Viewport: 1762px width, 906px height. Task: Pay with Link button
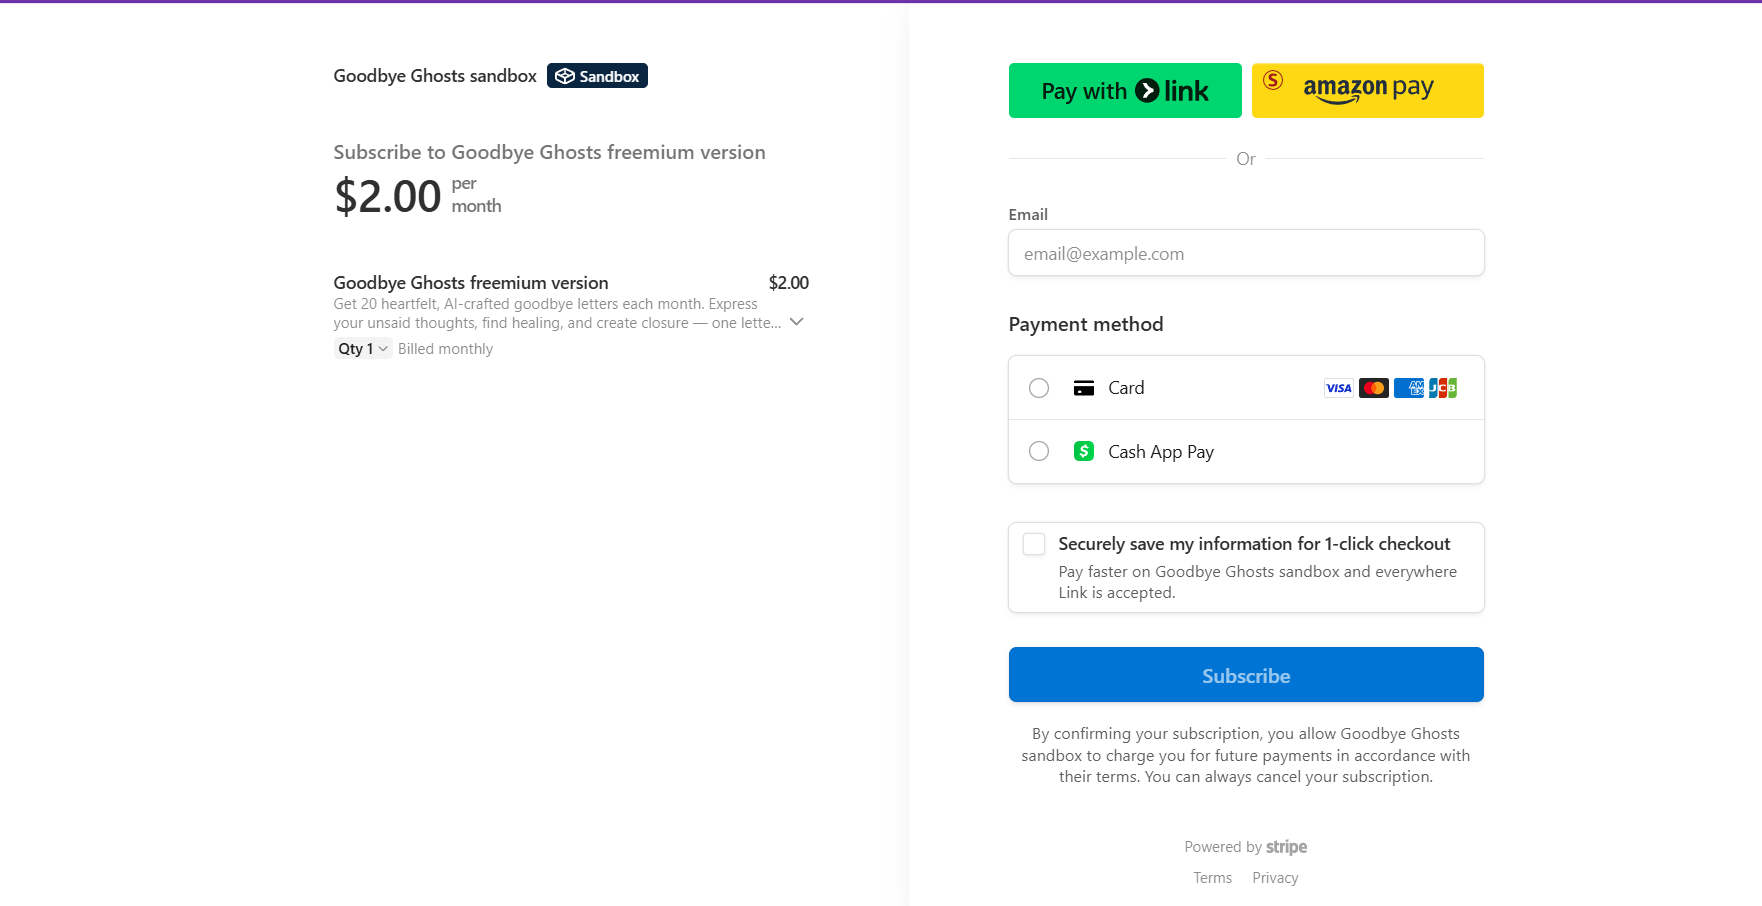coord(1125,91)
